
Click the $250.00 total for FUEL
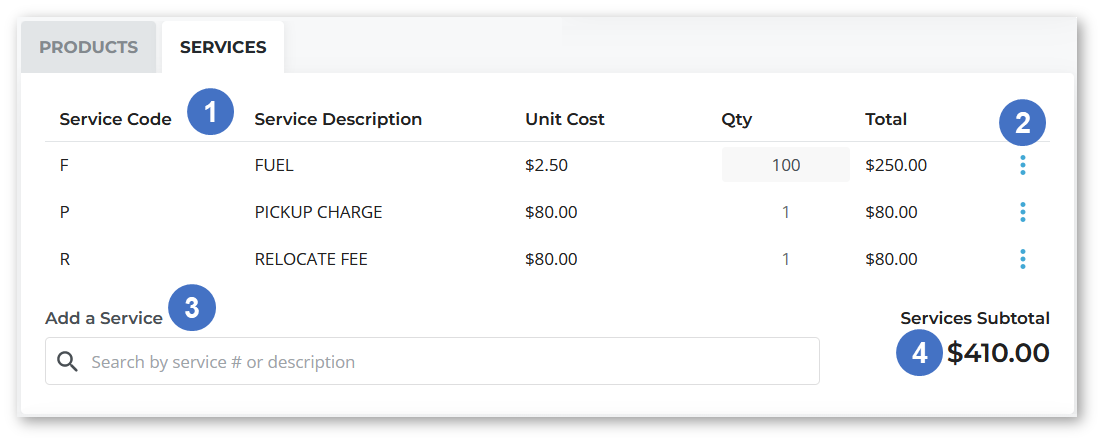(x=896, y=165)
